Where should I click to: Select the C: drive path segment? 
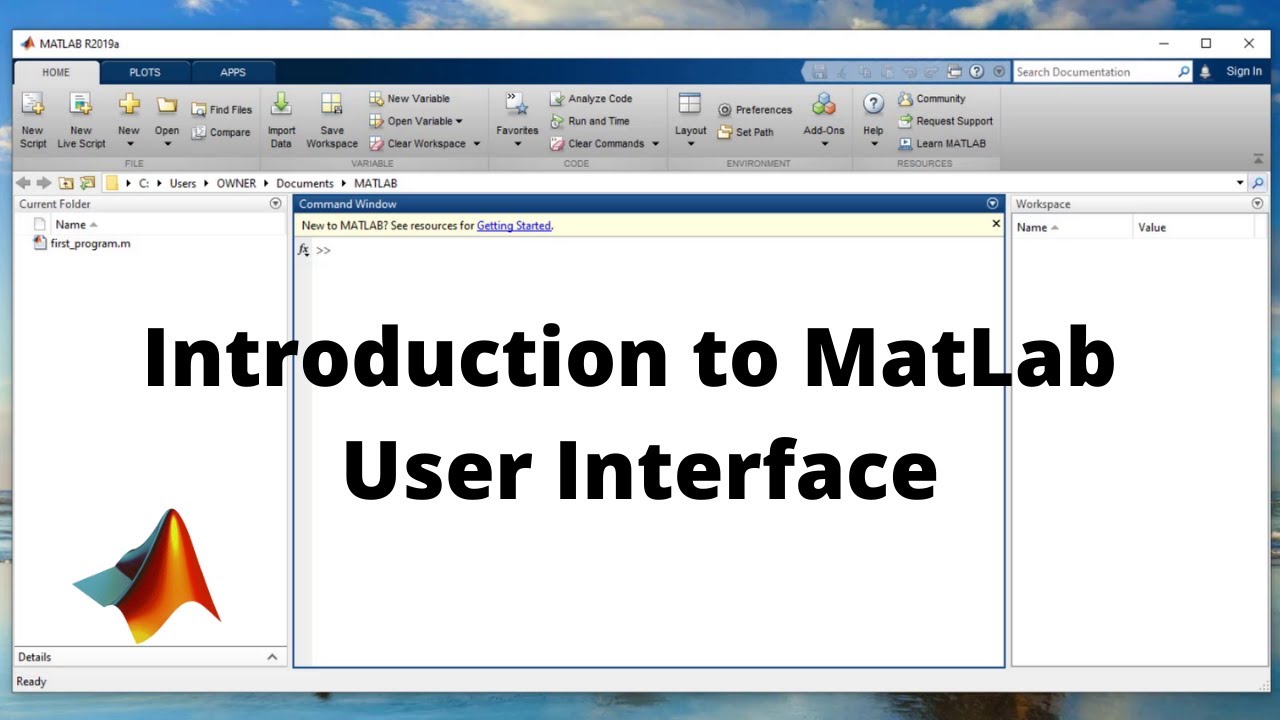pyautogui.click(x=144, y=184)
